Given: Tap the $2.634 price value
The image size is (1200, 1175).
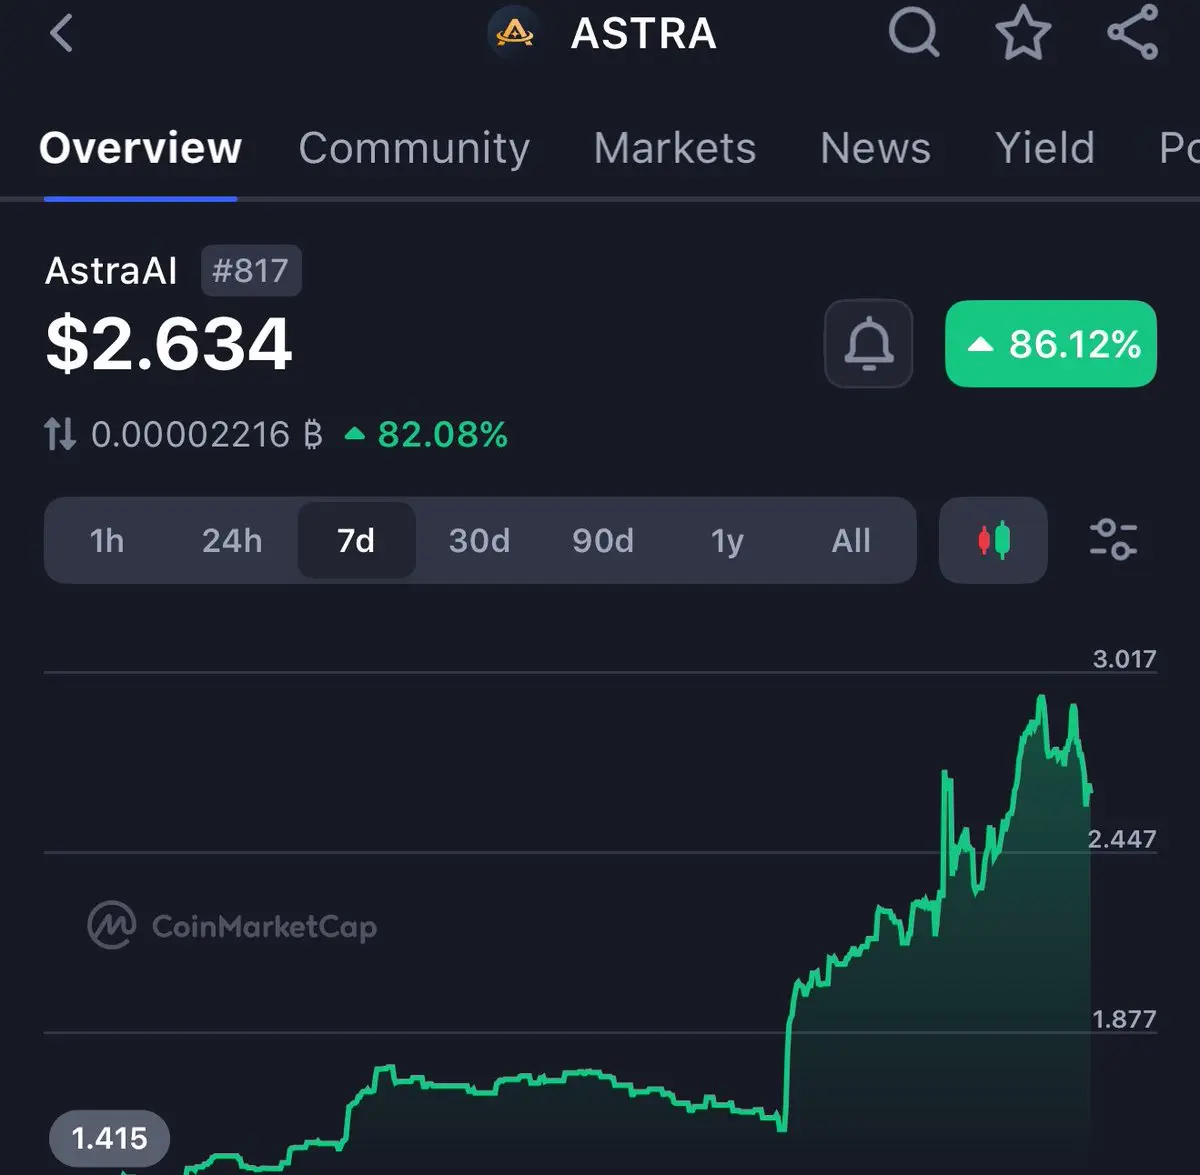Looking at the screenshot, I should [169, 344].
